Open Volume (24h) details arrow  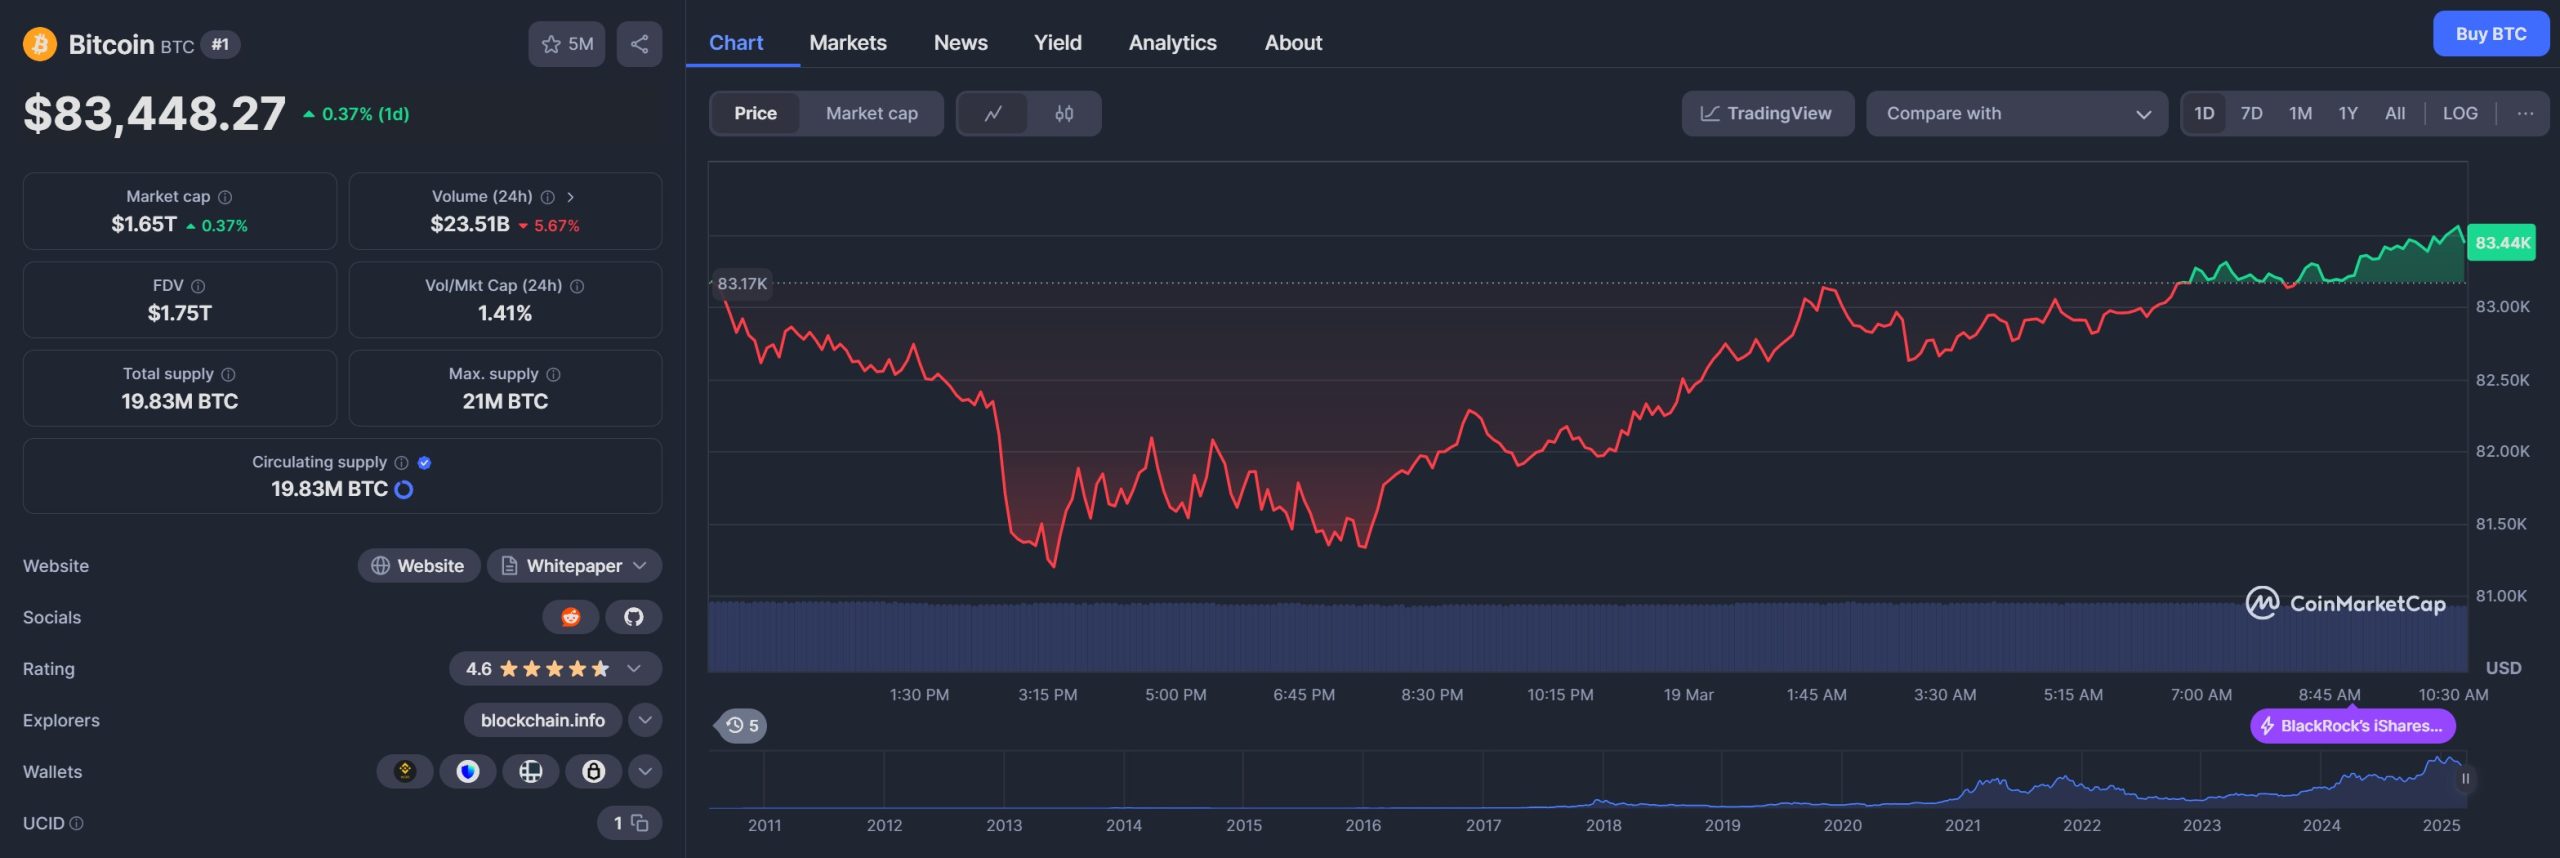[x=570, y=197]
